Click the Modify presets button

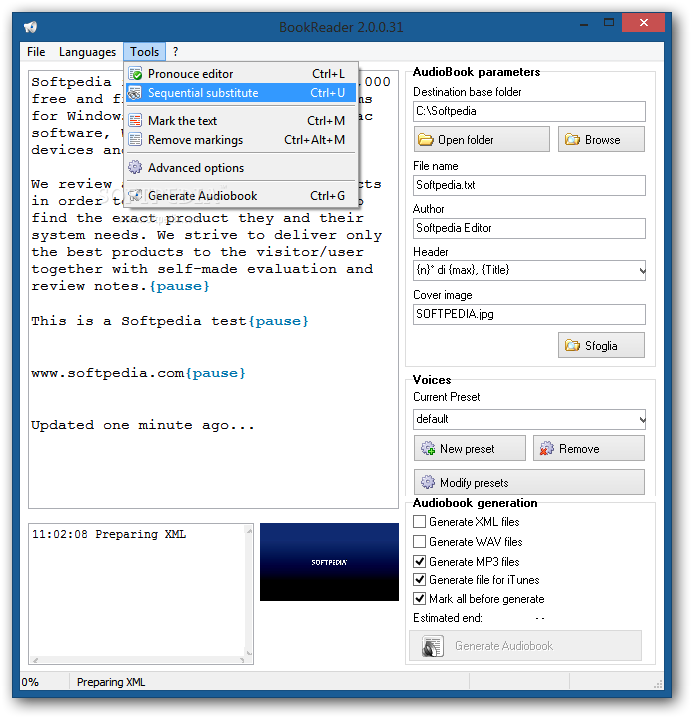click(x=529, y=483)
